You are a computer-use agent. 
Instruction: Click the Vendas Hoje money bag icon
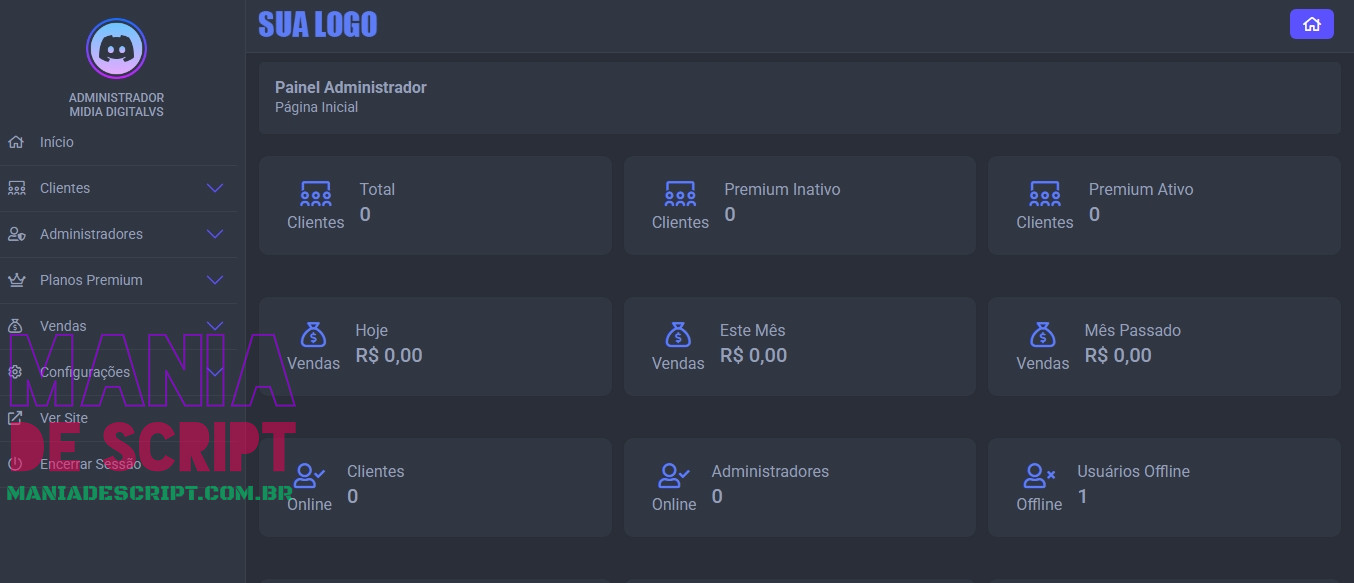pyautogui.click(x=313, y=334)
